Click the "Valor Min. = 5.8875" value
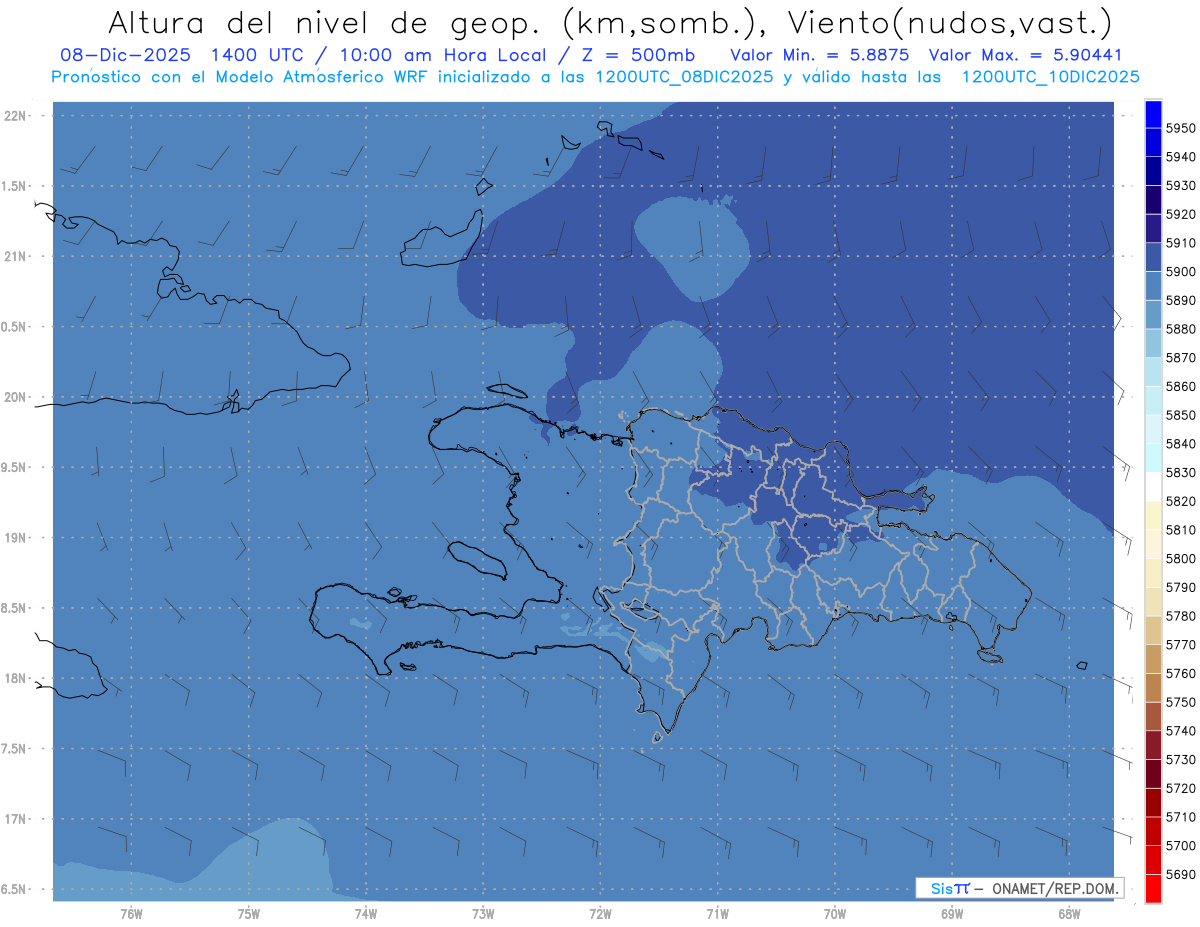Image resolution: width=1200 pixels, height=927 pixels. tap(820, 55)
